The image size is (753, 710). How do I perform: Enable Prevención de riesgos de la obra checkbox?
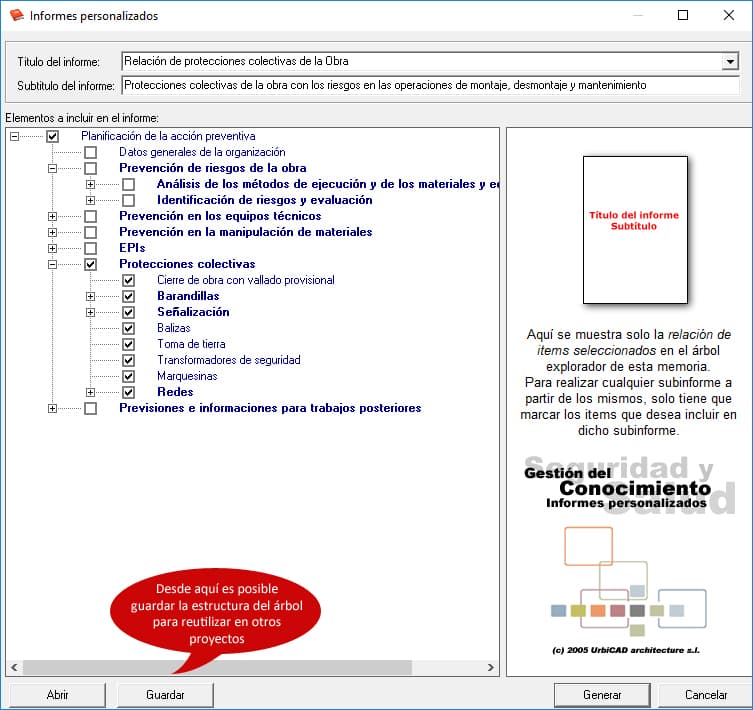pyautogui.click(x=90, y=169)
